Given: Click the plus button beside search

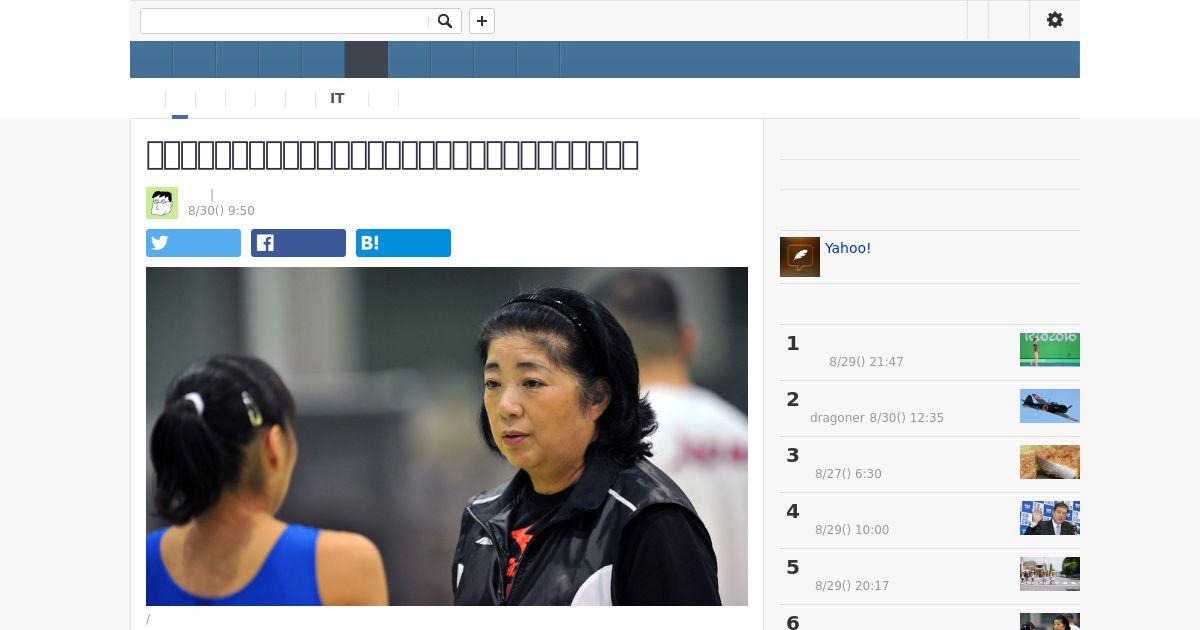Looking at the screenshot, I should coord(482,21).
